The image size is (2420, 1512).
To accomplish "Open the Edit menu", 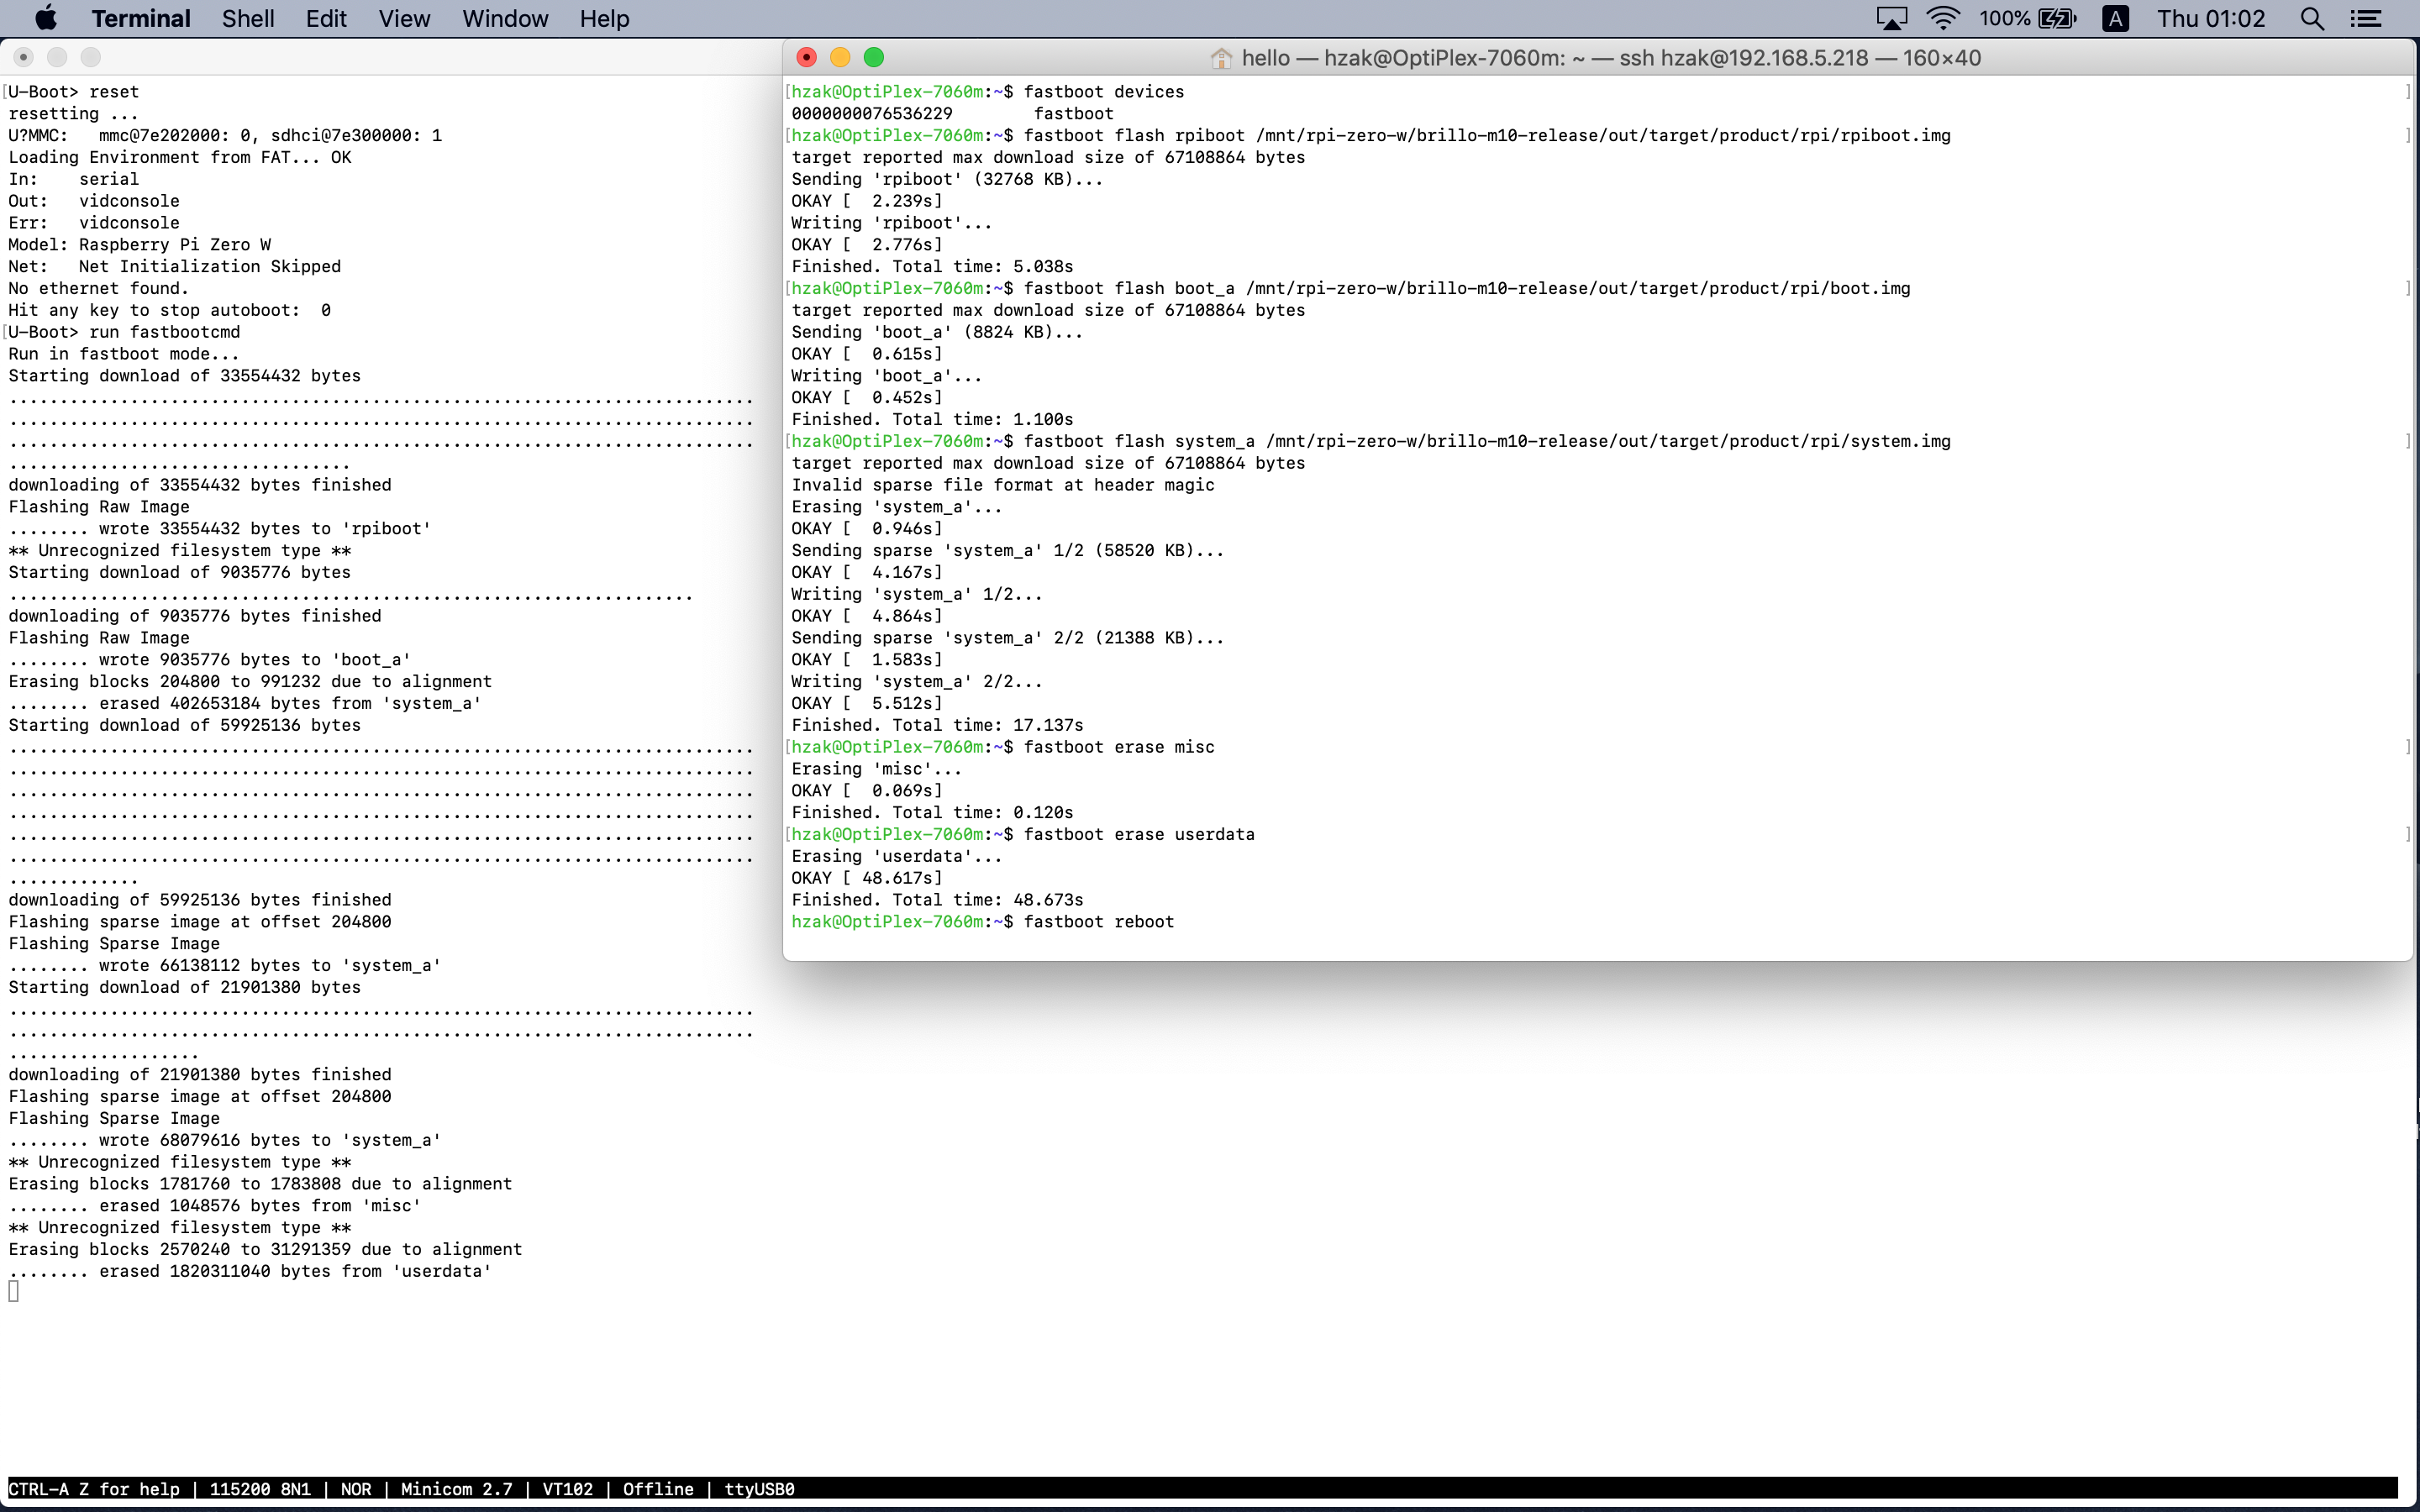I will click(326, 18).
